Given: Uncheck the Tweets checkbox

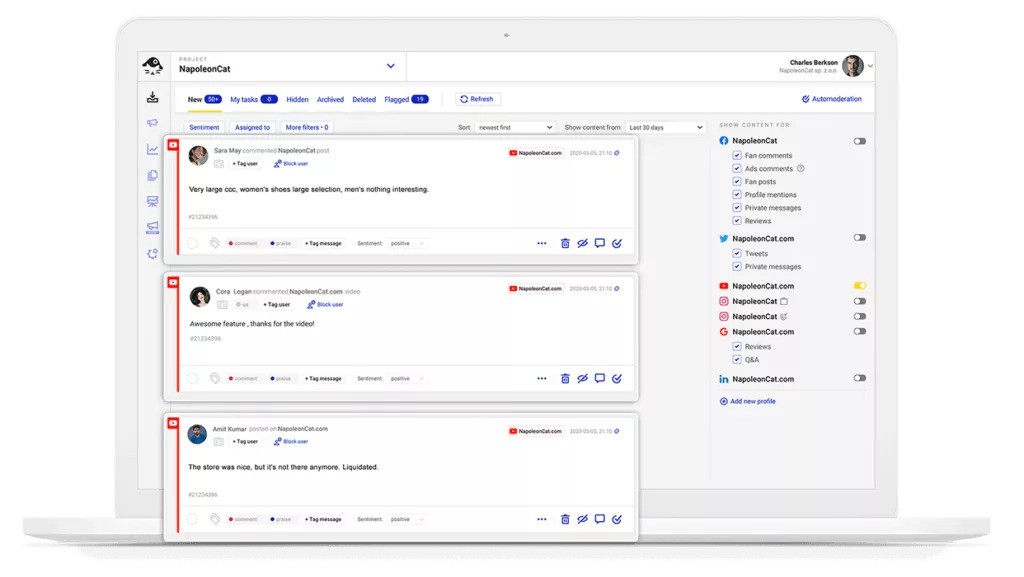Looking at the screenshot, I should [x=737, y=253].
